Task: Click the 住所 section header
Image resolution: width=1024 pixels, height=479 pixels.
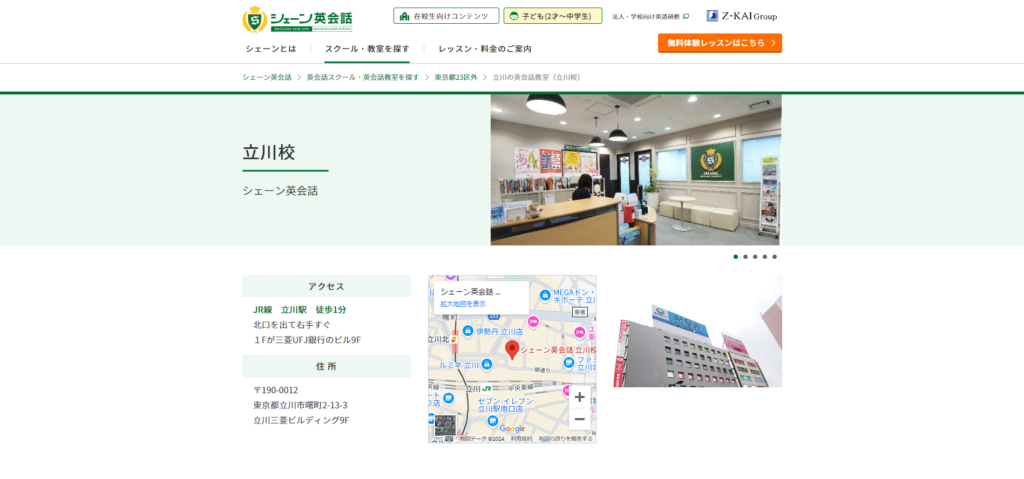Action: 327,367
